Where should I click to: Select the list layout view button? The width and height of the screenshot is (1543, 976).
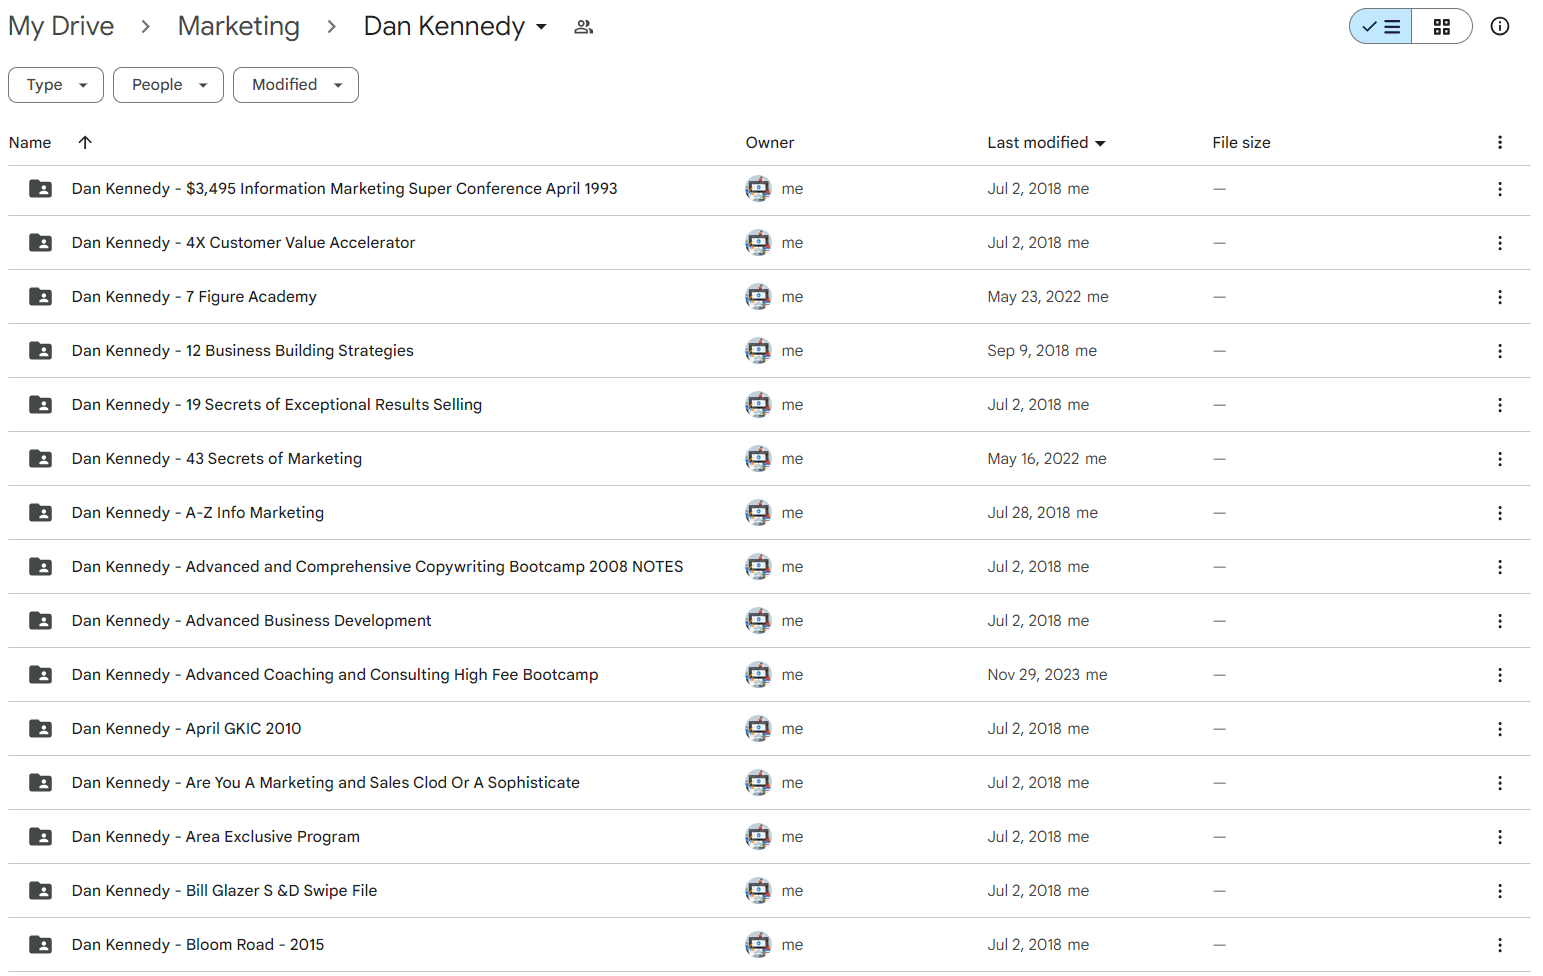click(x=1381, y=27)
